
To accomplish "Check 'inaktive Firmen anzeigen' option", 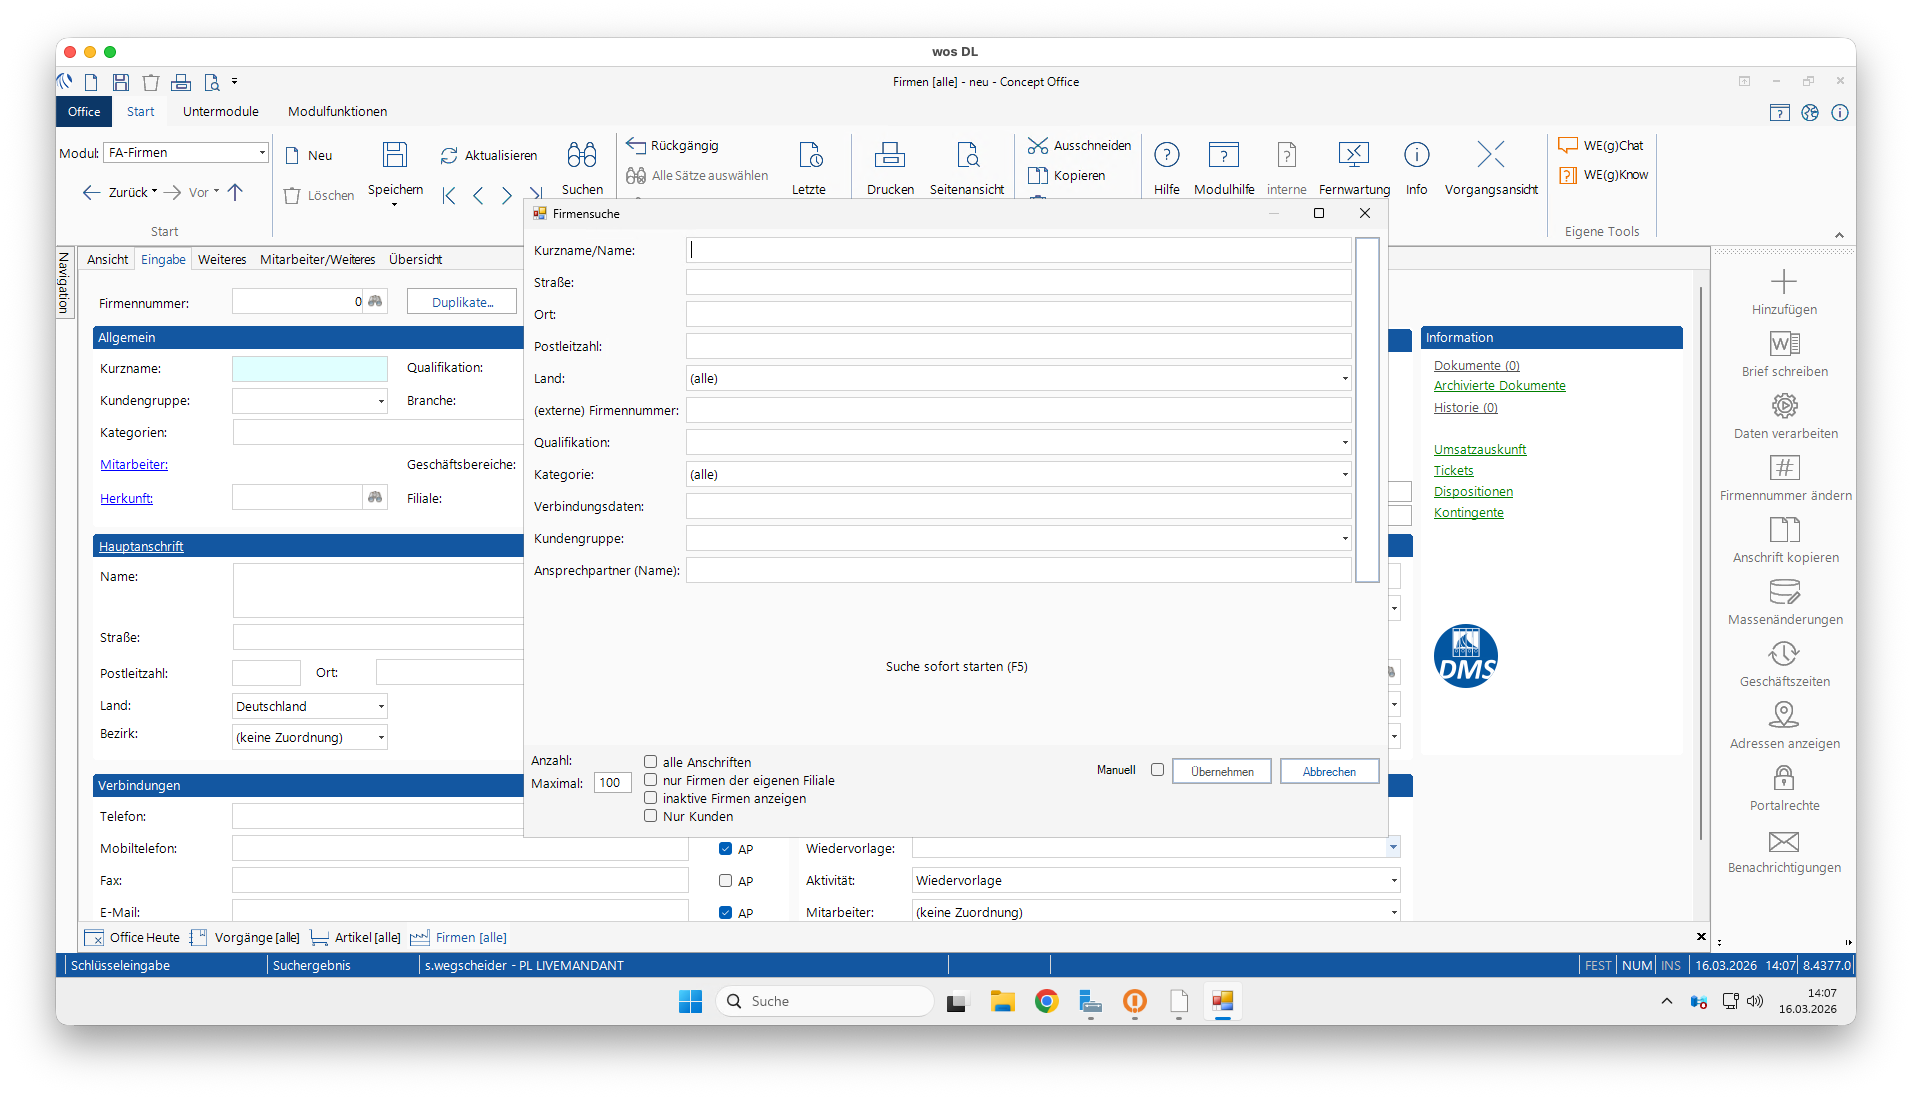I will (x=651, y=798).
